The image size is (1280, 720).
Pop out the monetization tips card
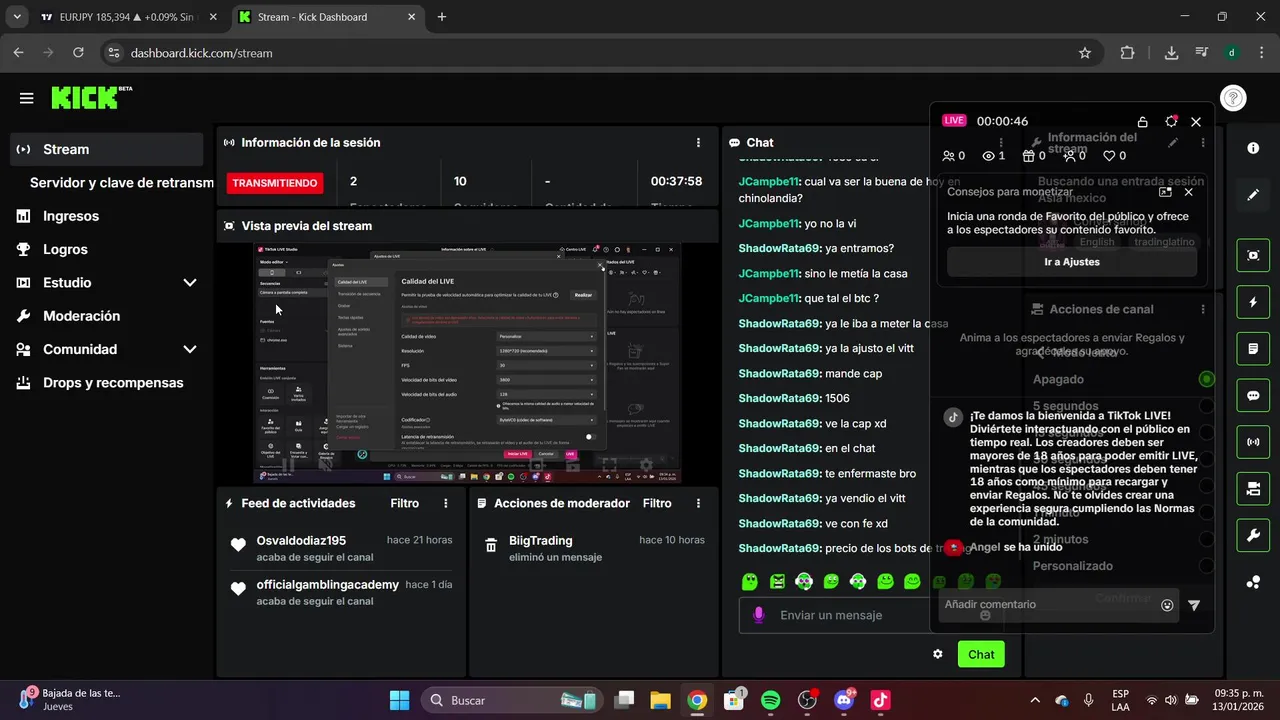click(x=1165, y=192)
